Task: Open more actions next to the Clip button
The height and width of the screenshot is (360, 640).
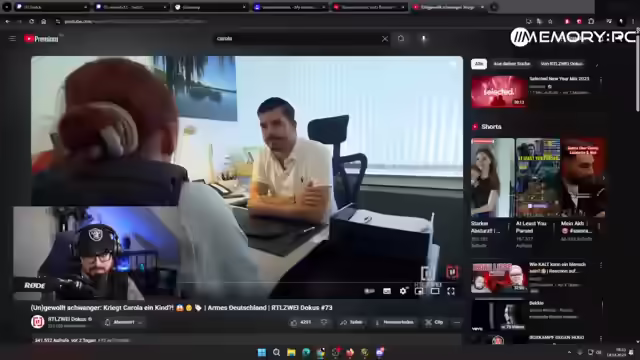Action: tap(457, 322)
